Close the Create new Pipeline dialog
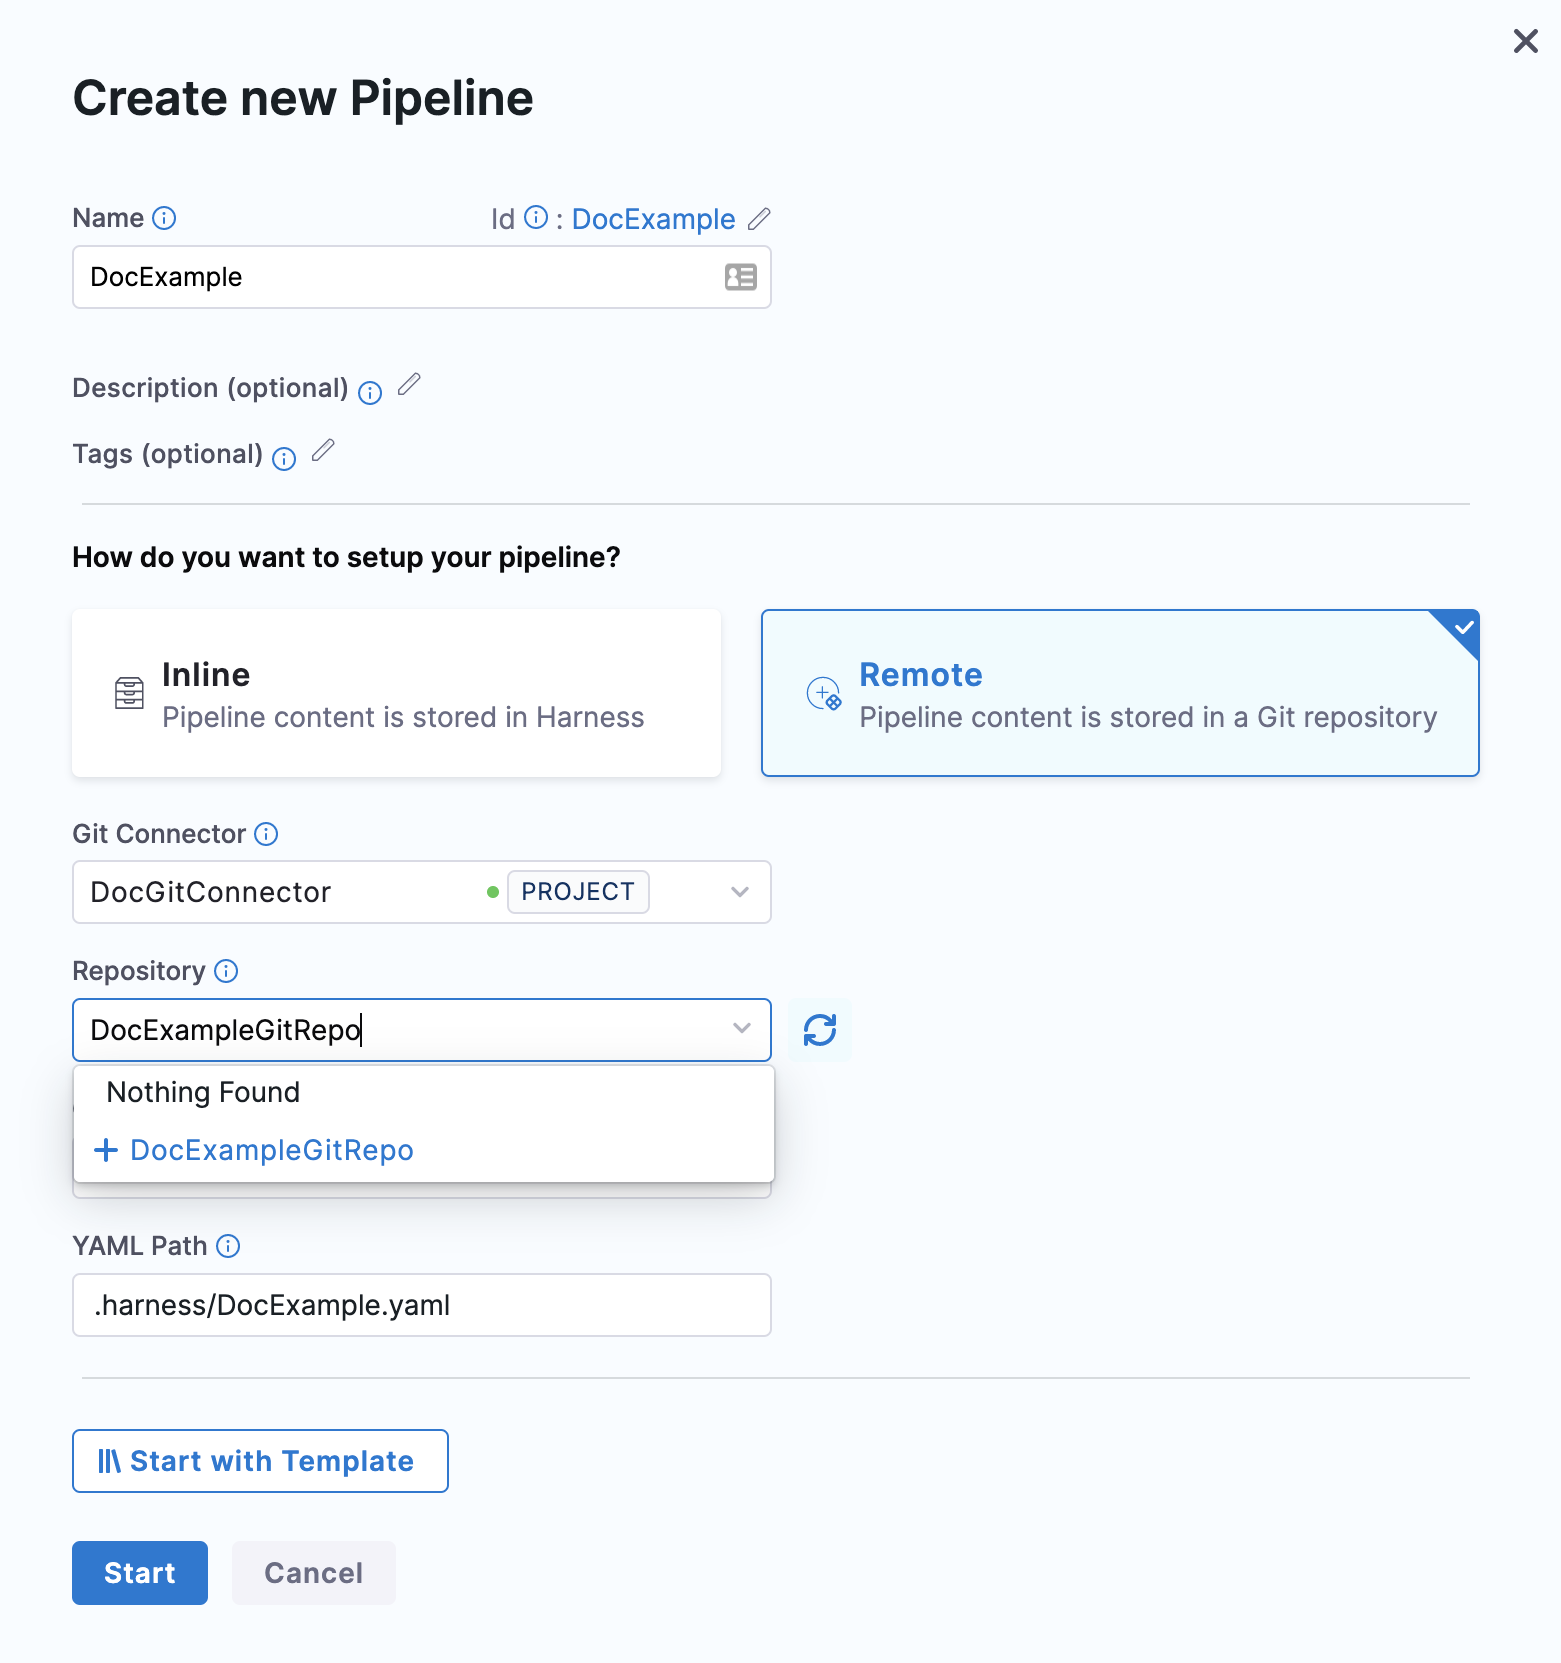The height and width of the screenshot is (1663, 1561). coord(1525,41)
